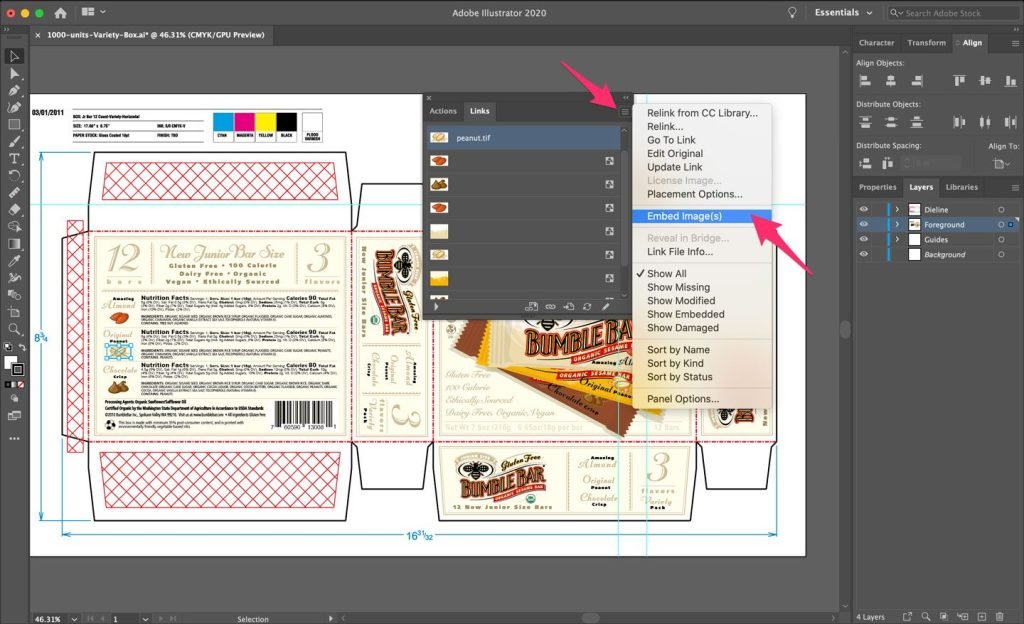1024x624 pixels.
Task: Expand the Guides layer
Action: (897, 240)
